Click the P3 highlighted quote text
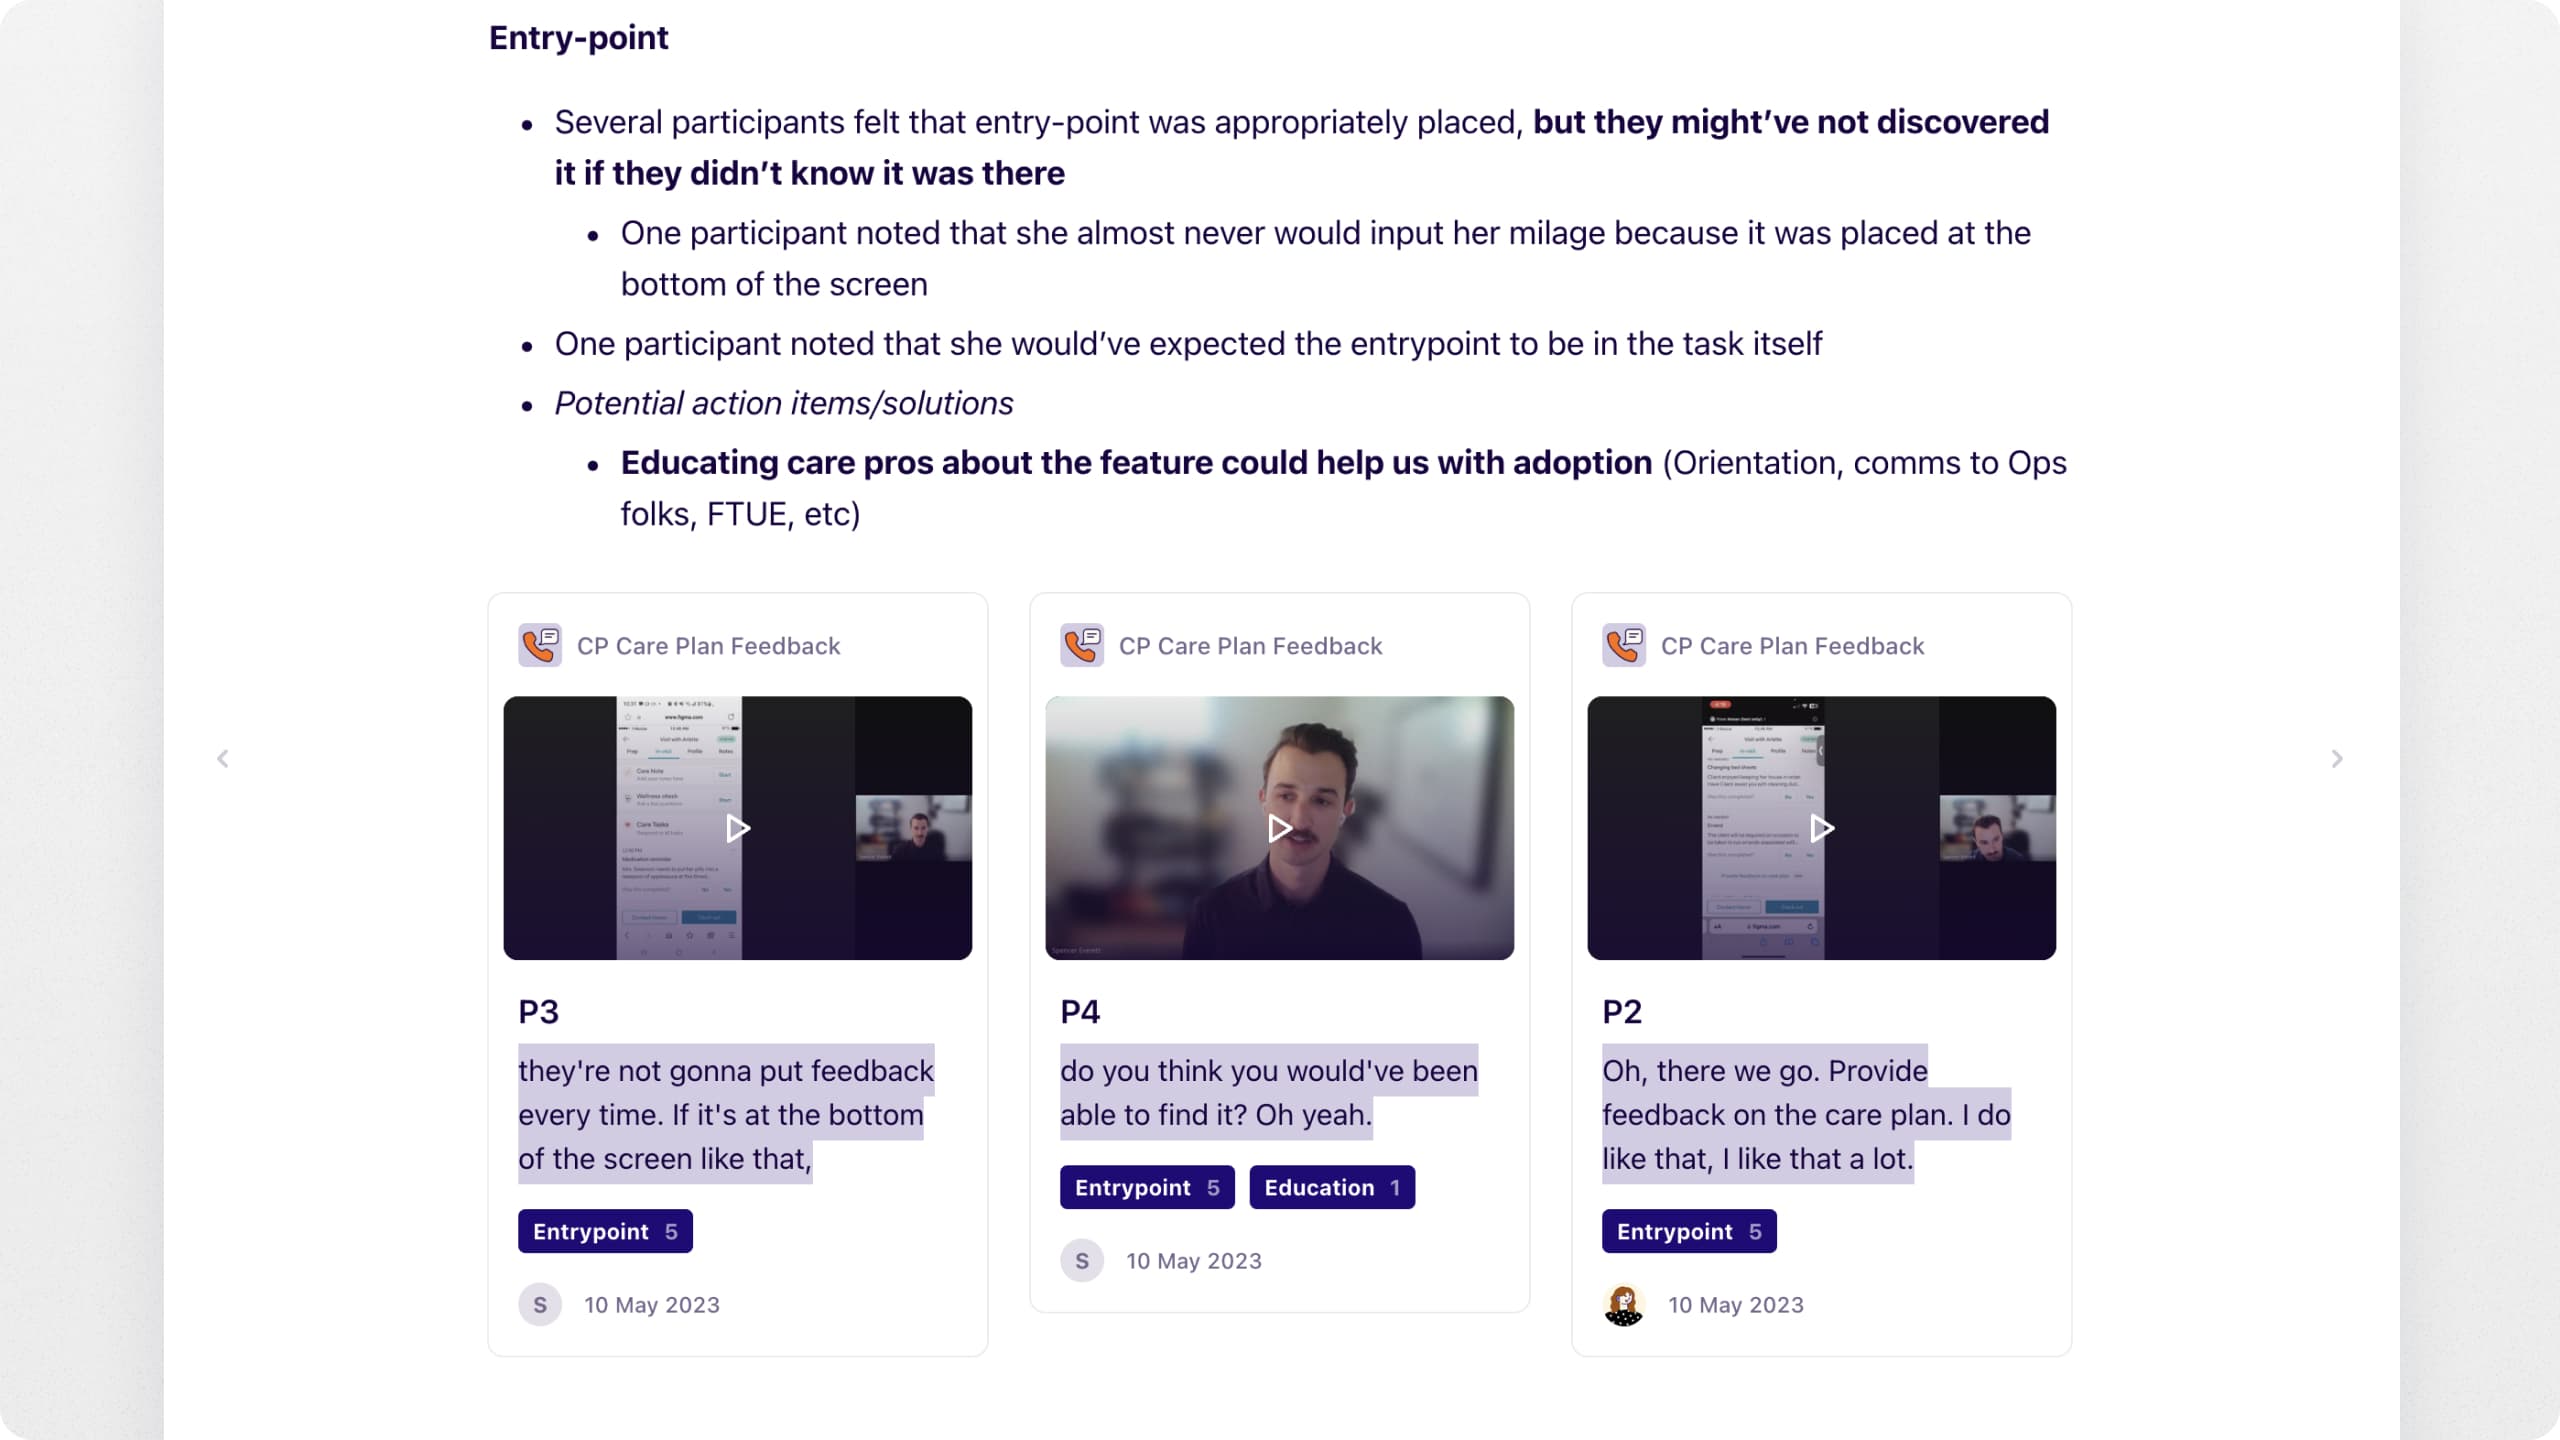Screen dimensions: 2560x1440 (725, 1114)
